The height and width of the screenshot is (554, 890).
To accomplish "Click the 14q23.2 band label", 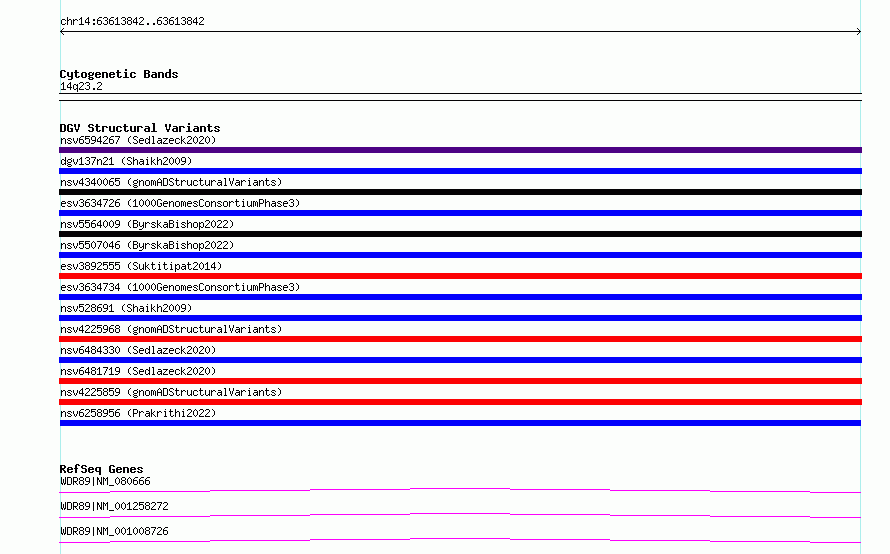I will click(x=81, y=86).
